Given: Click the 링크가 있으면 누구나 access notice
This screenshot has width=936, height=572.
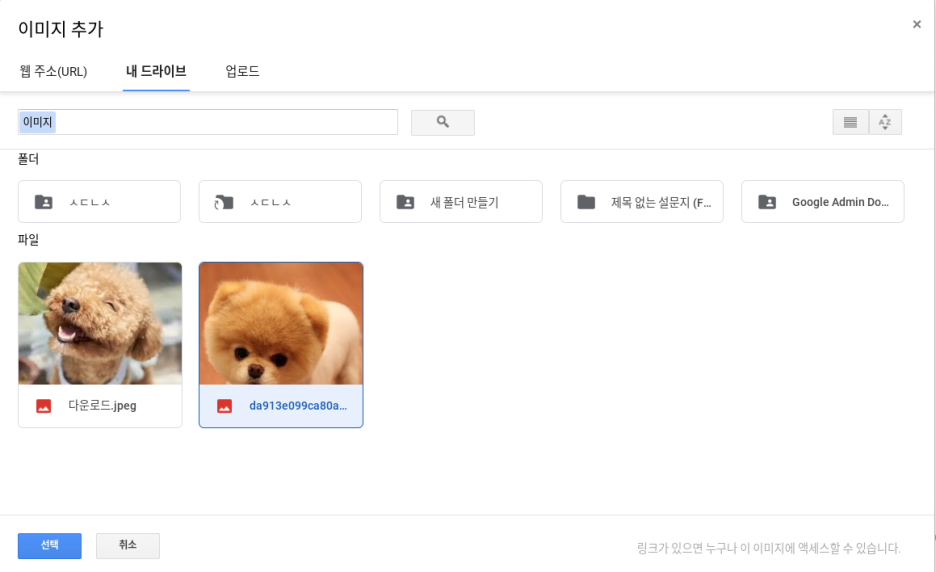Looking at the screenshot, I should (768, 548).
